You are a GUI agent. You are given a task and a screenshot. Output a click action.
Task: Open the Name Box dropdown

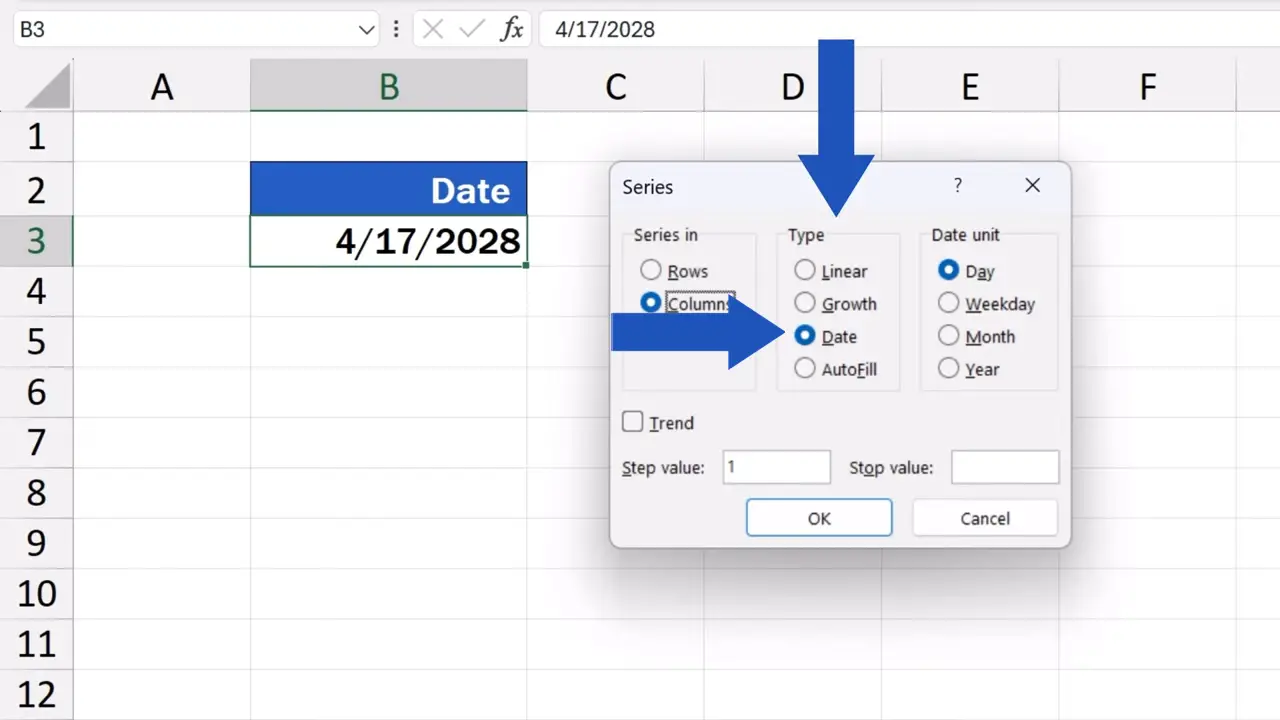366,29
